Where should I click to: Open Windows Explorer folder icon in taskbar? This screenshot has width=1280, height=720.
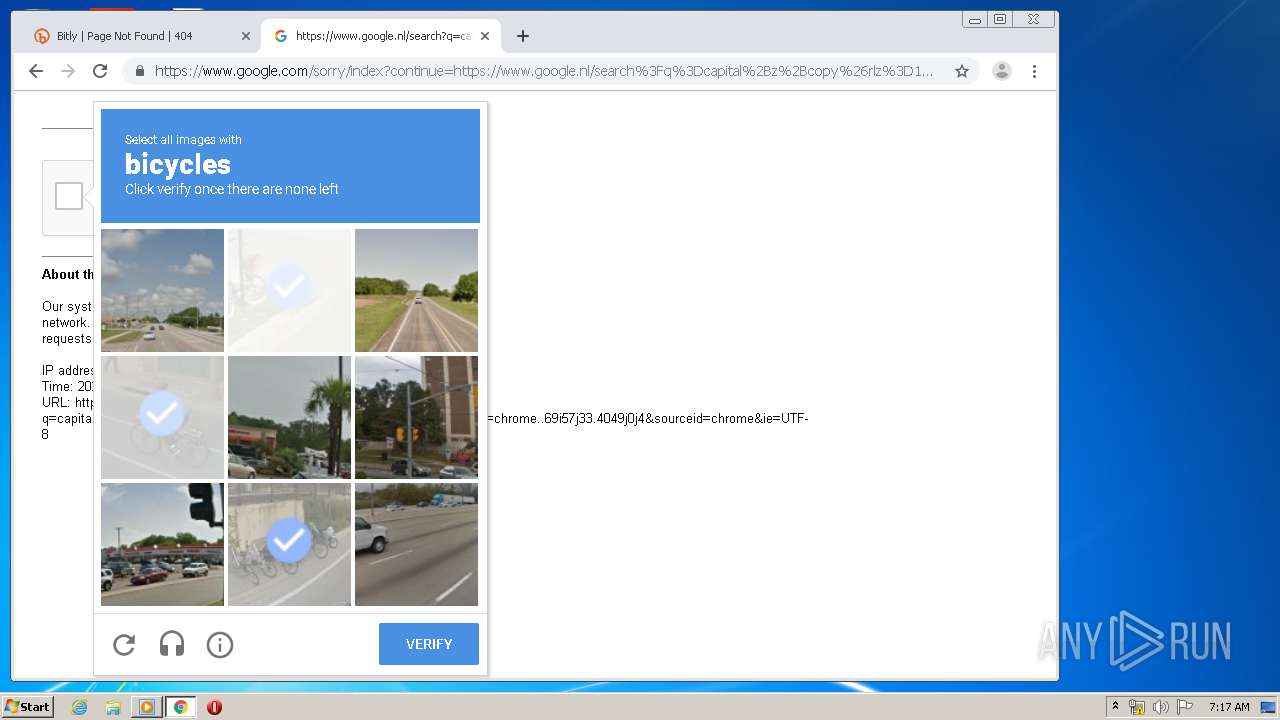pyautogui.click(x=113, y=707)
